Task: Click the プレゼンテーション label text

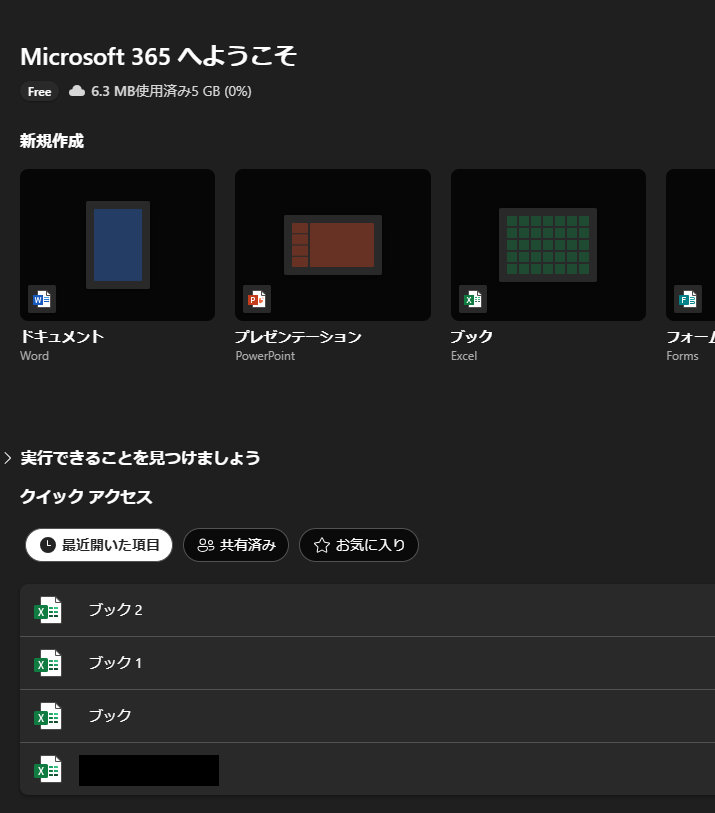Action: (299, 337)
